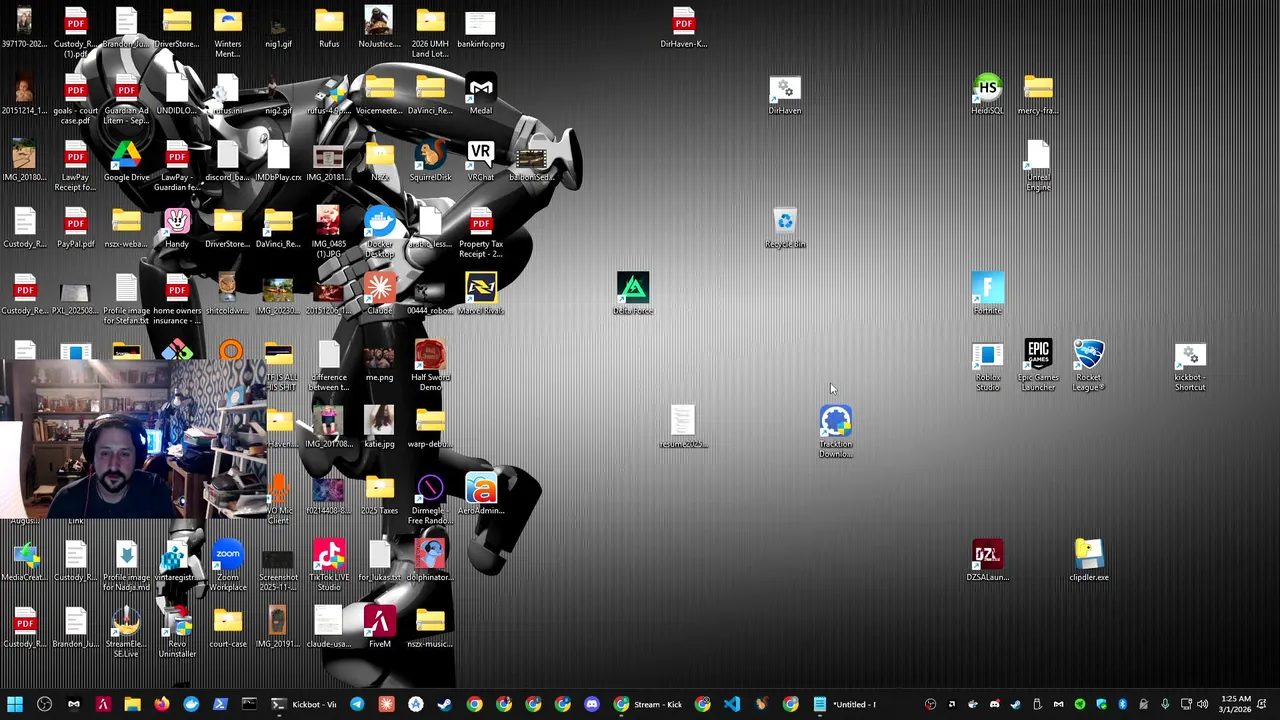Image resolution: width=1280 pixels, height=720 pixels.
Task: Select the resume text file icon
Action: (x=684, y=427)
